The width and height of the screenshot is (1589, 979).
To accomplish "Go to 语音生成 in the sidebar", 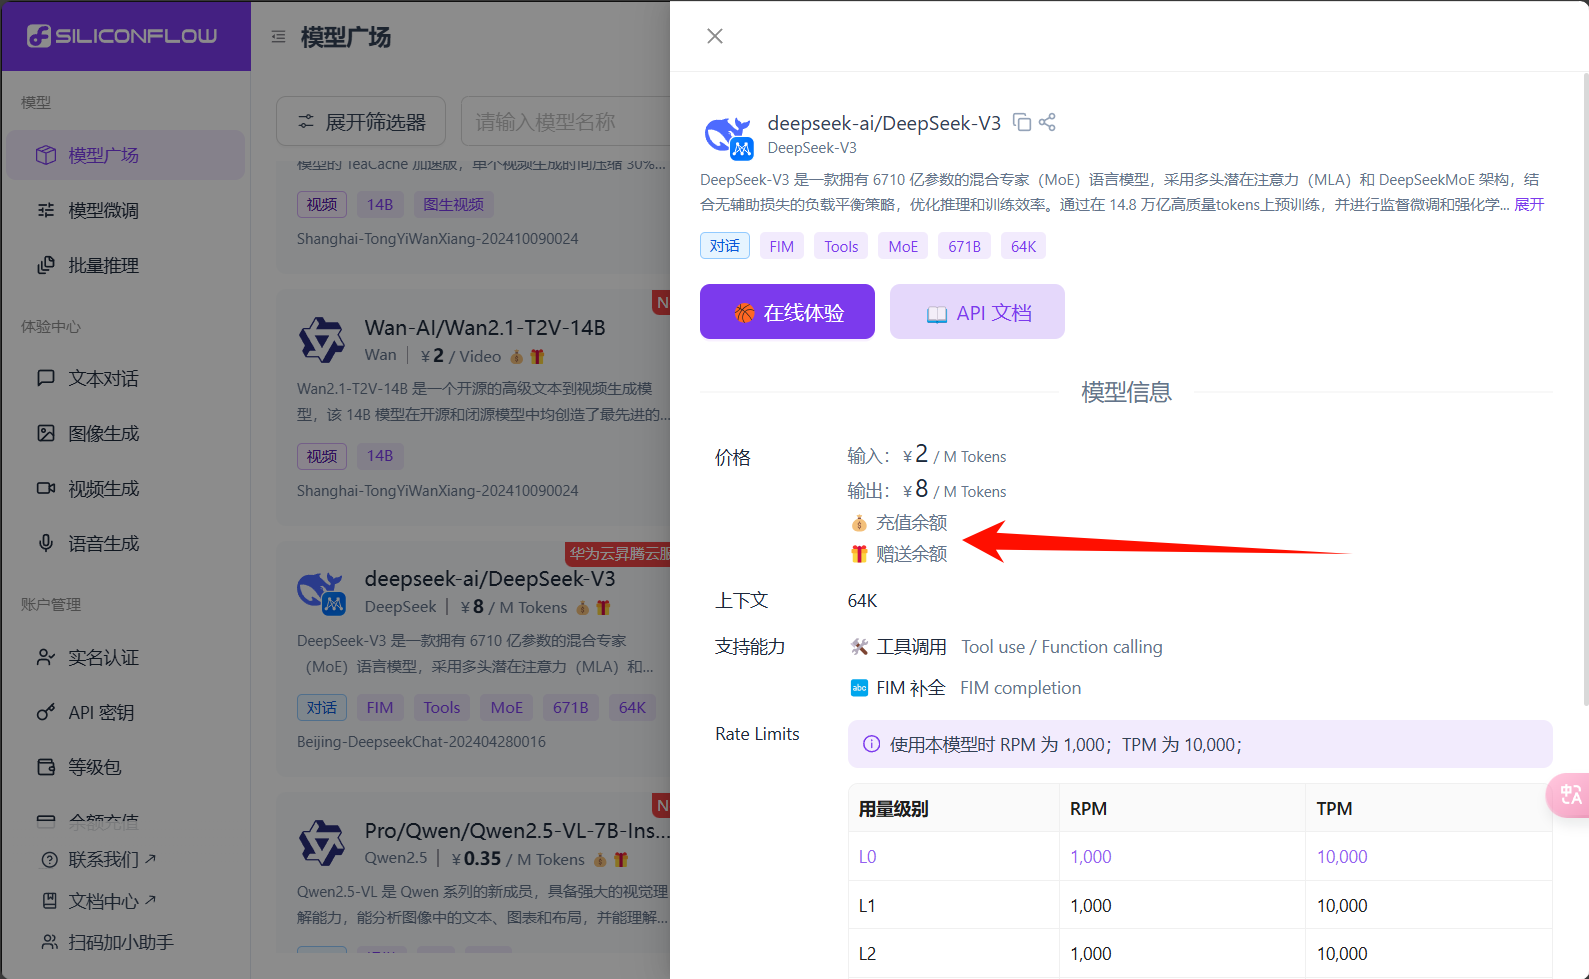I will (125, 543).
